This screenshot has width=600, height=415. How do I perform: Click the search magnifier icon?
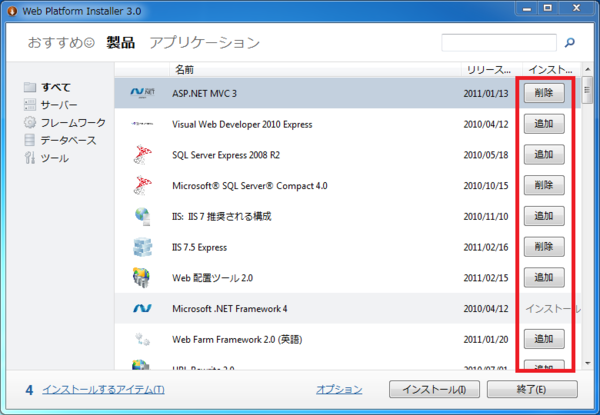point(569,42)
